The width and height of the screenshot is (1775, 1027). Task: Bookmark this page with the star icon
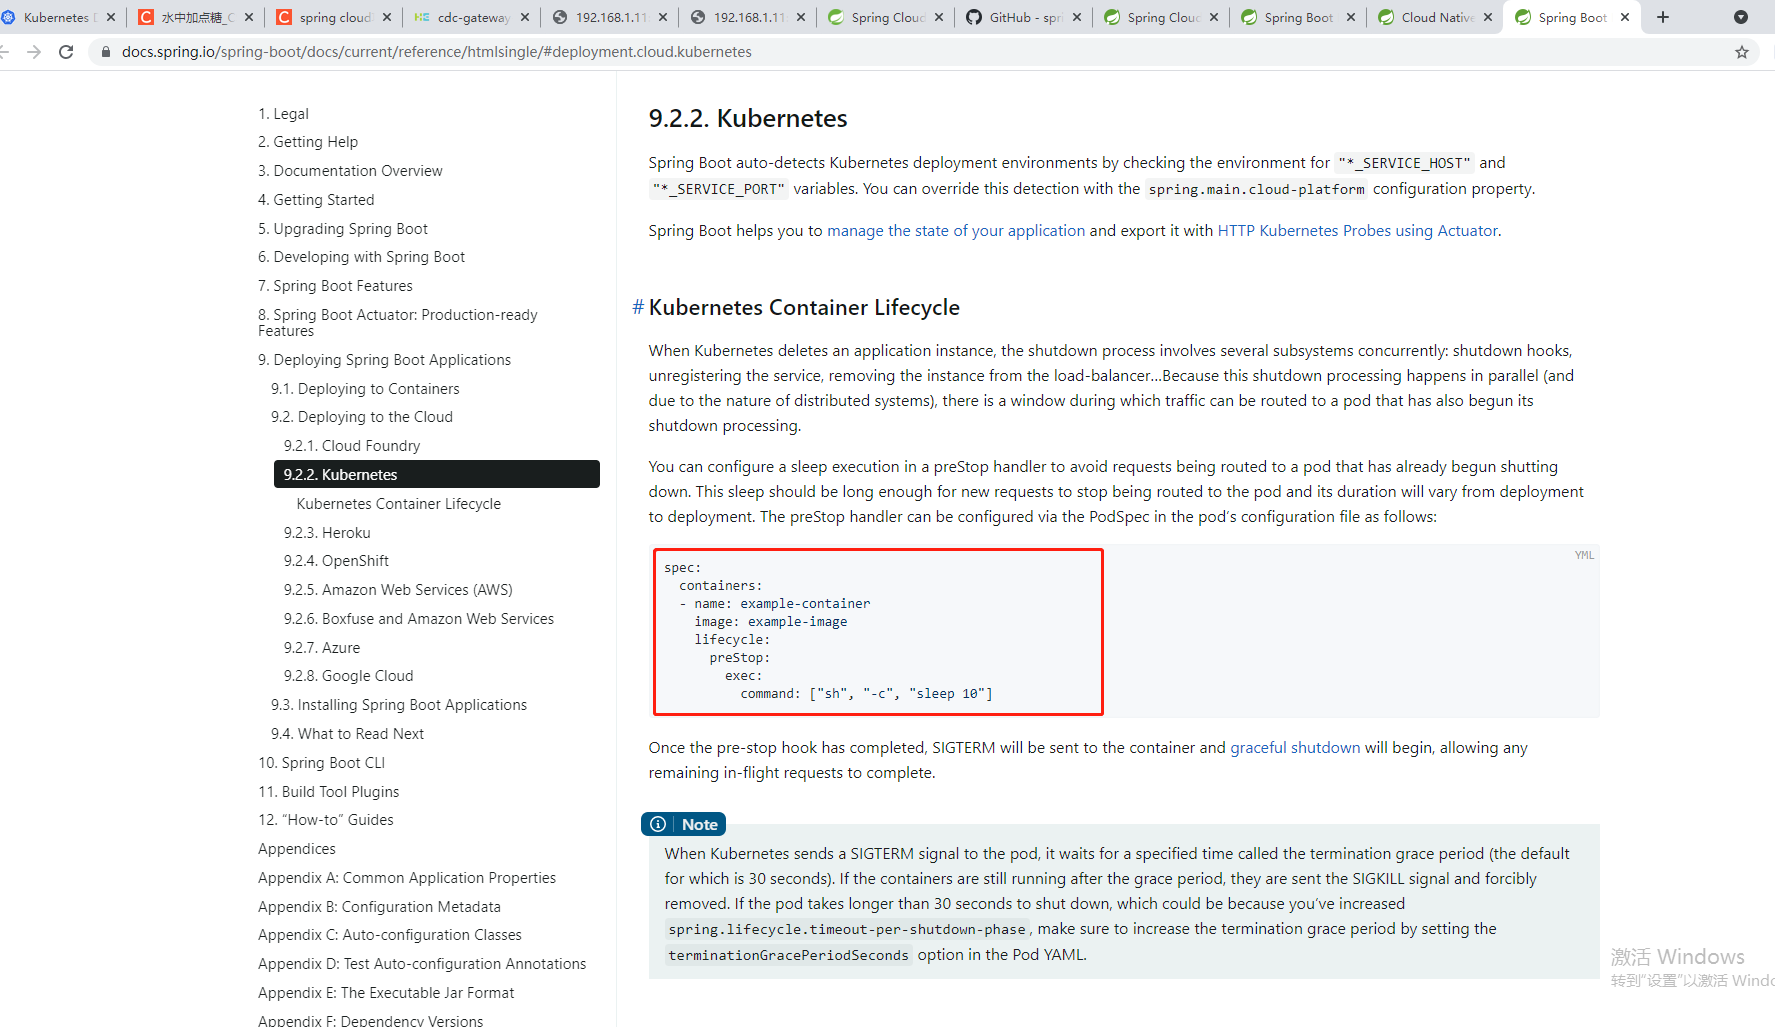(x=1742, y=52)
